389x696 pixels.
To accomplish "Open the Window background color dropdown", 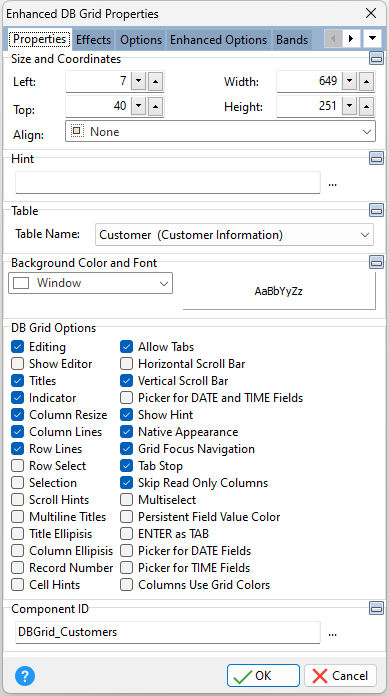I will [x=90, y=283].
